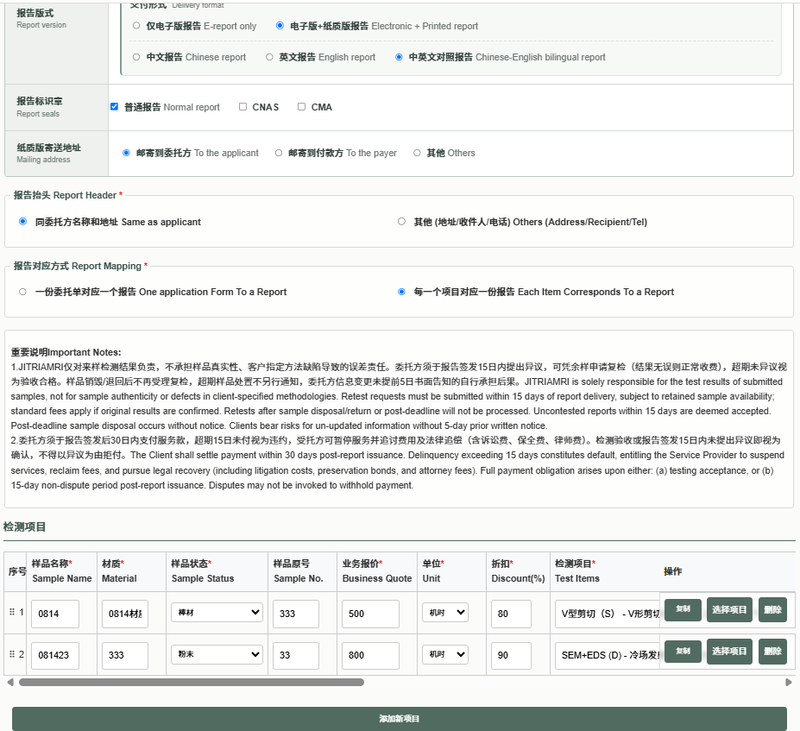Enable the CMA seal checkbox
800x731 pixels.
pyautogui.click(x=302, y=107)
